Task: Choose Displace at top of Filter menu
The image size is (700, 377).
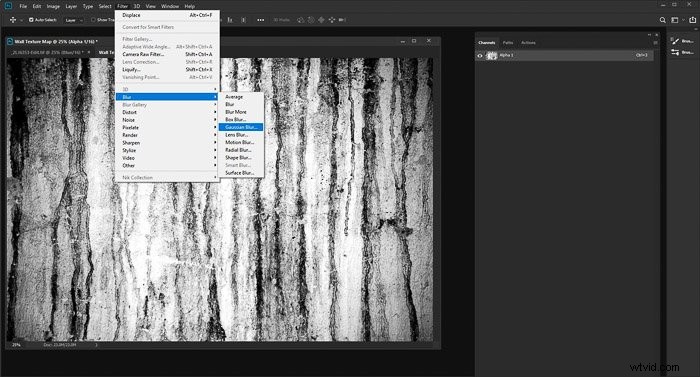Action: click(x=167, y=15)
